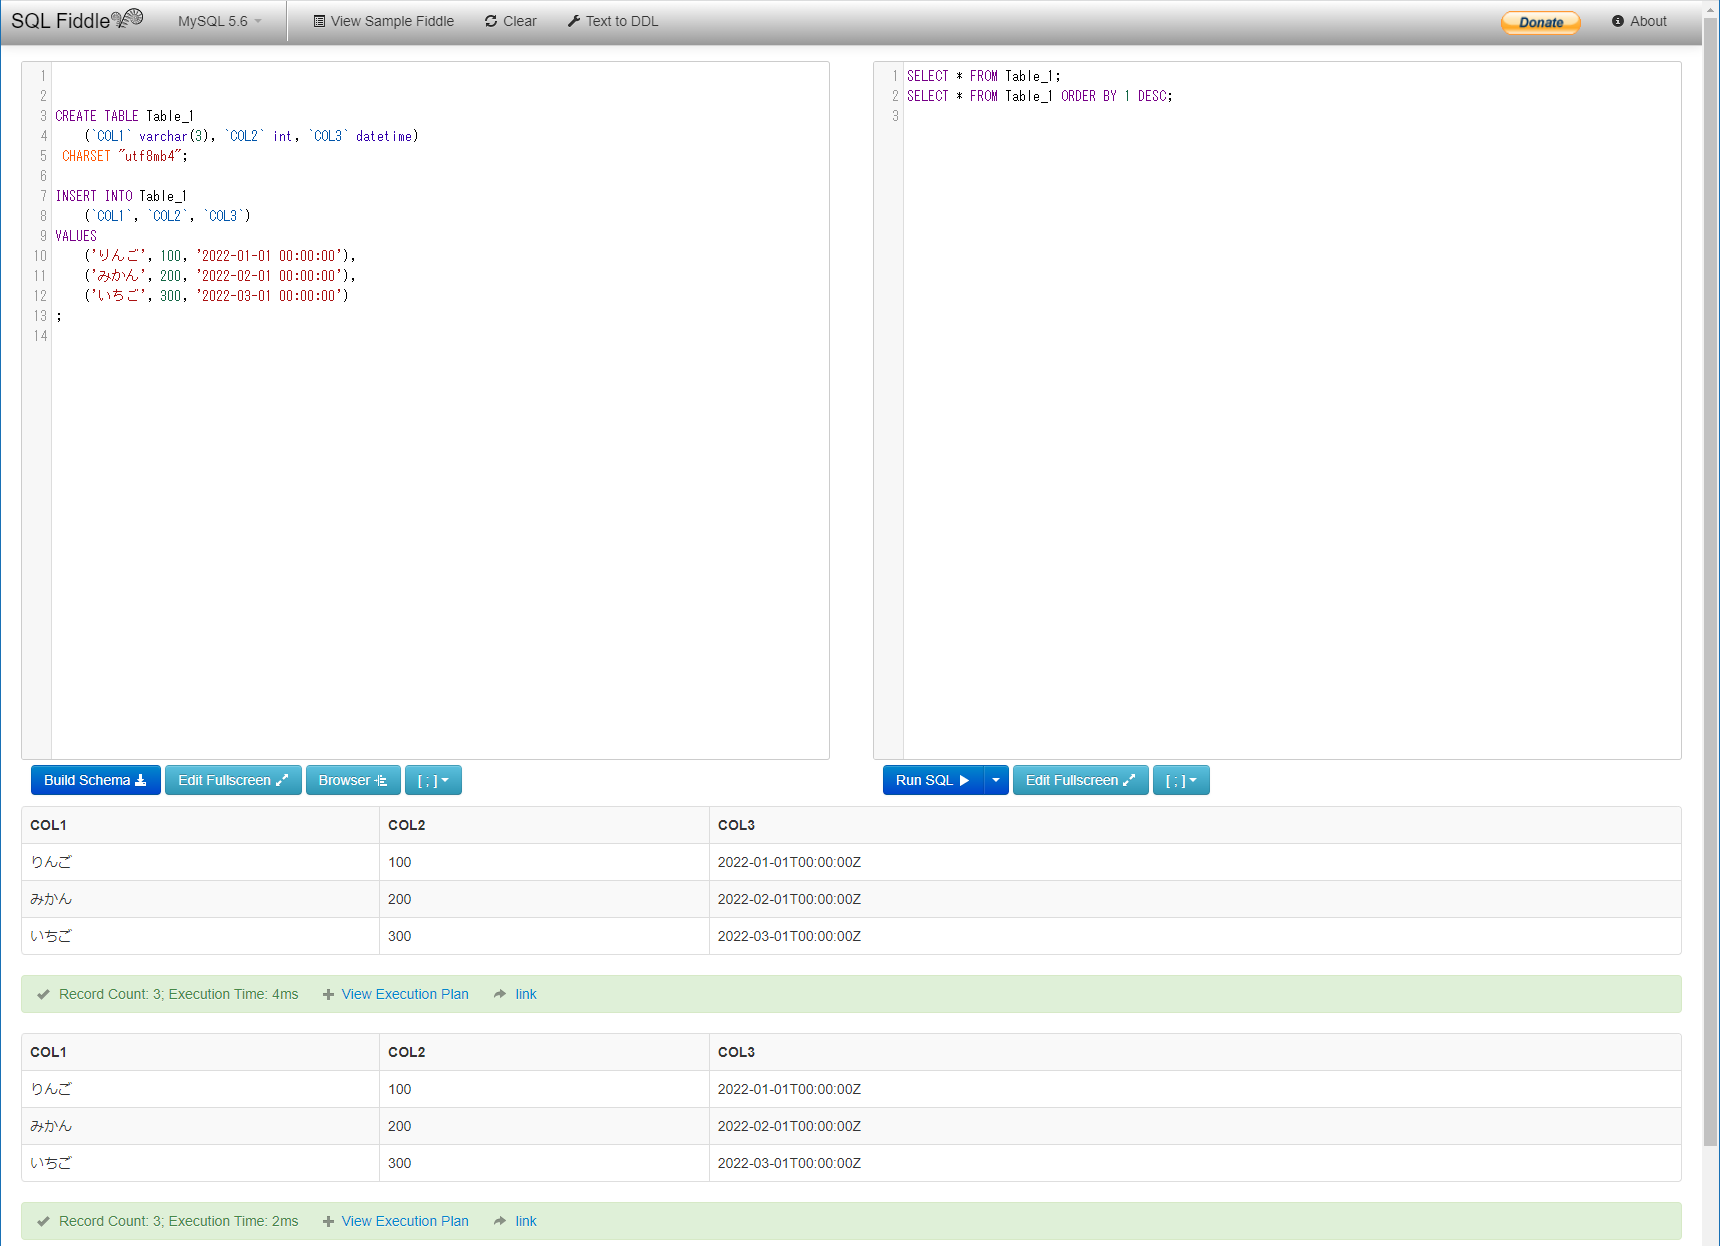Open schema panel query terminator dropdown
The width and height of the screenshot is (1720, 1246).
pyautogui.click(x=433, y=780)
